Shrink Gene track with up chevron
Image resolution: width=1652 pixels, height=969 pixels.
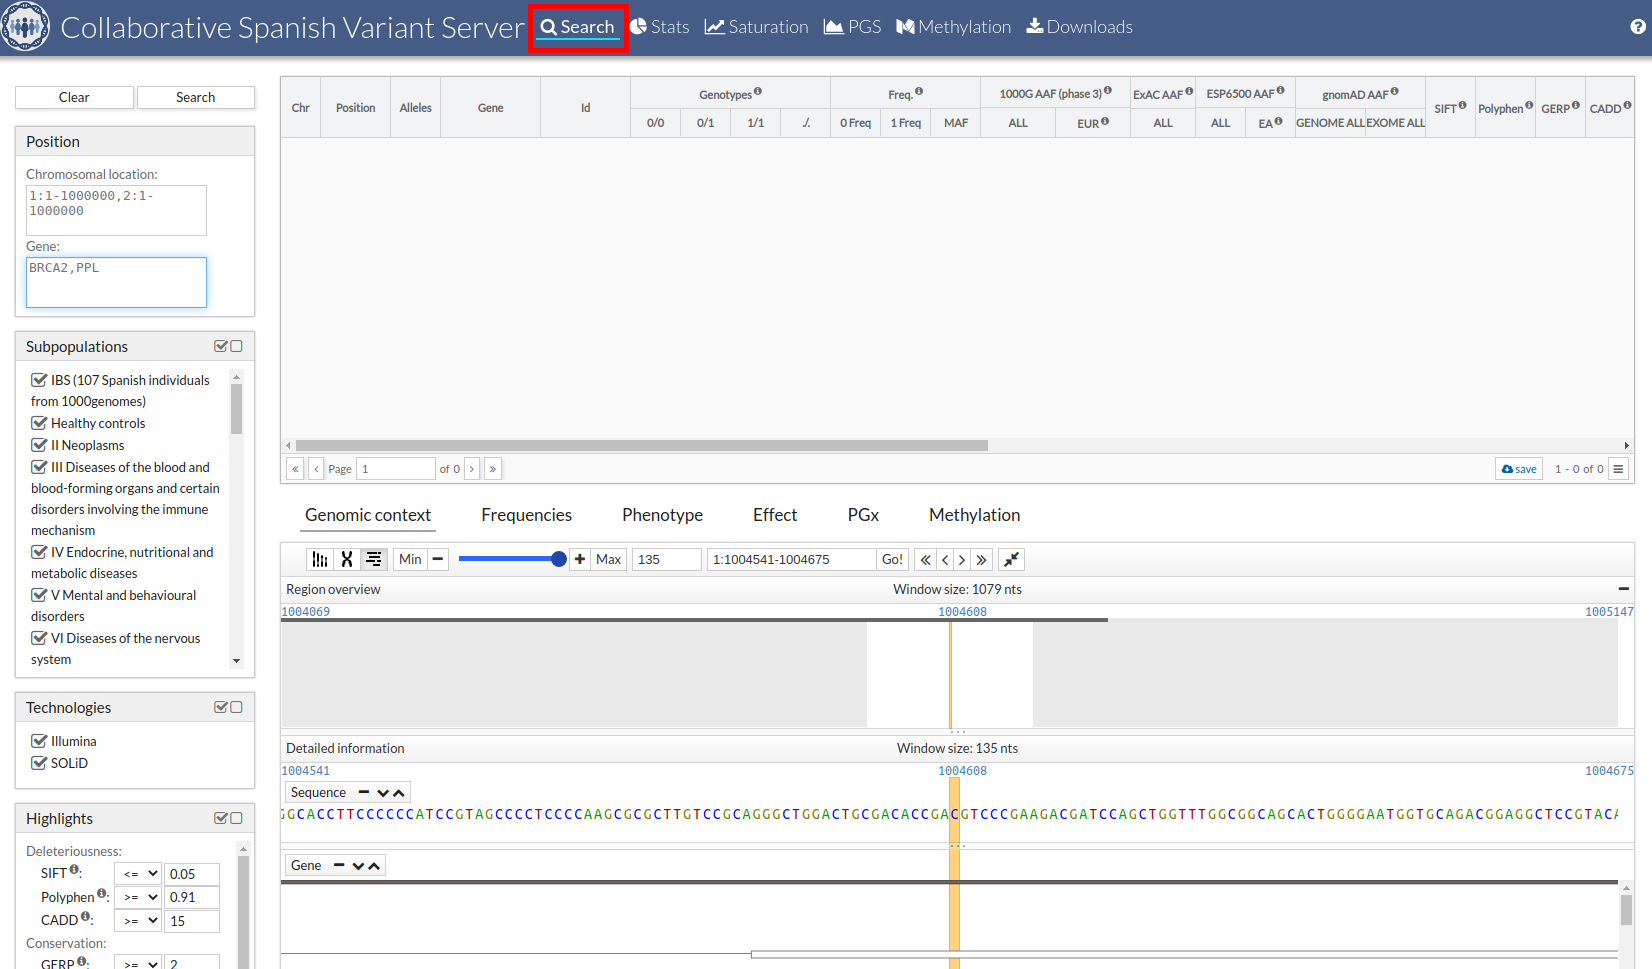point(374,866)
